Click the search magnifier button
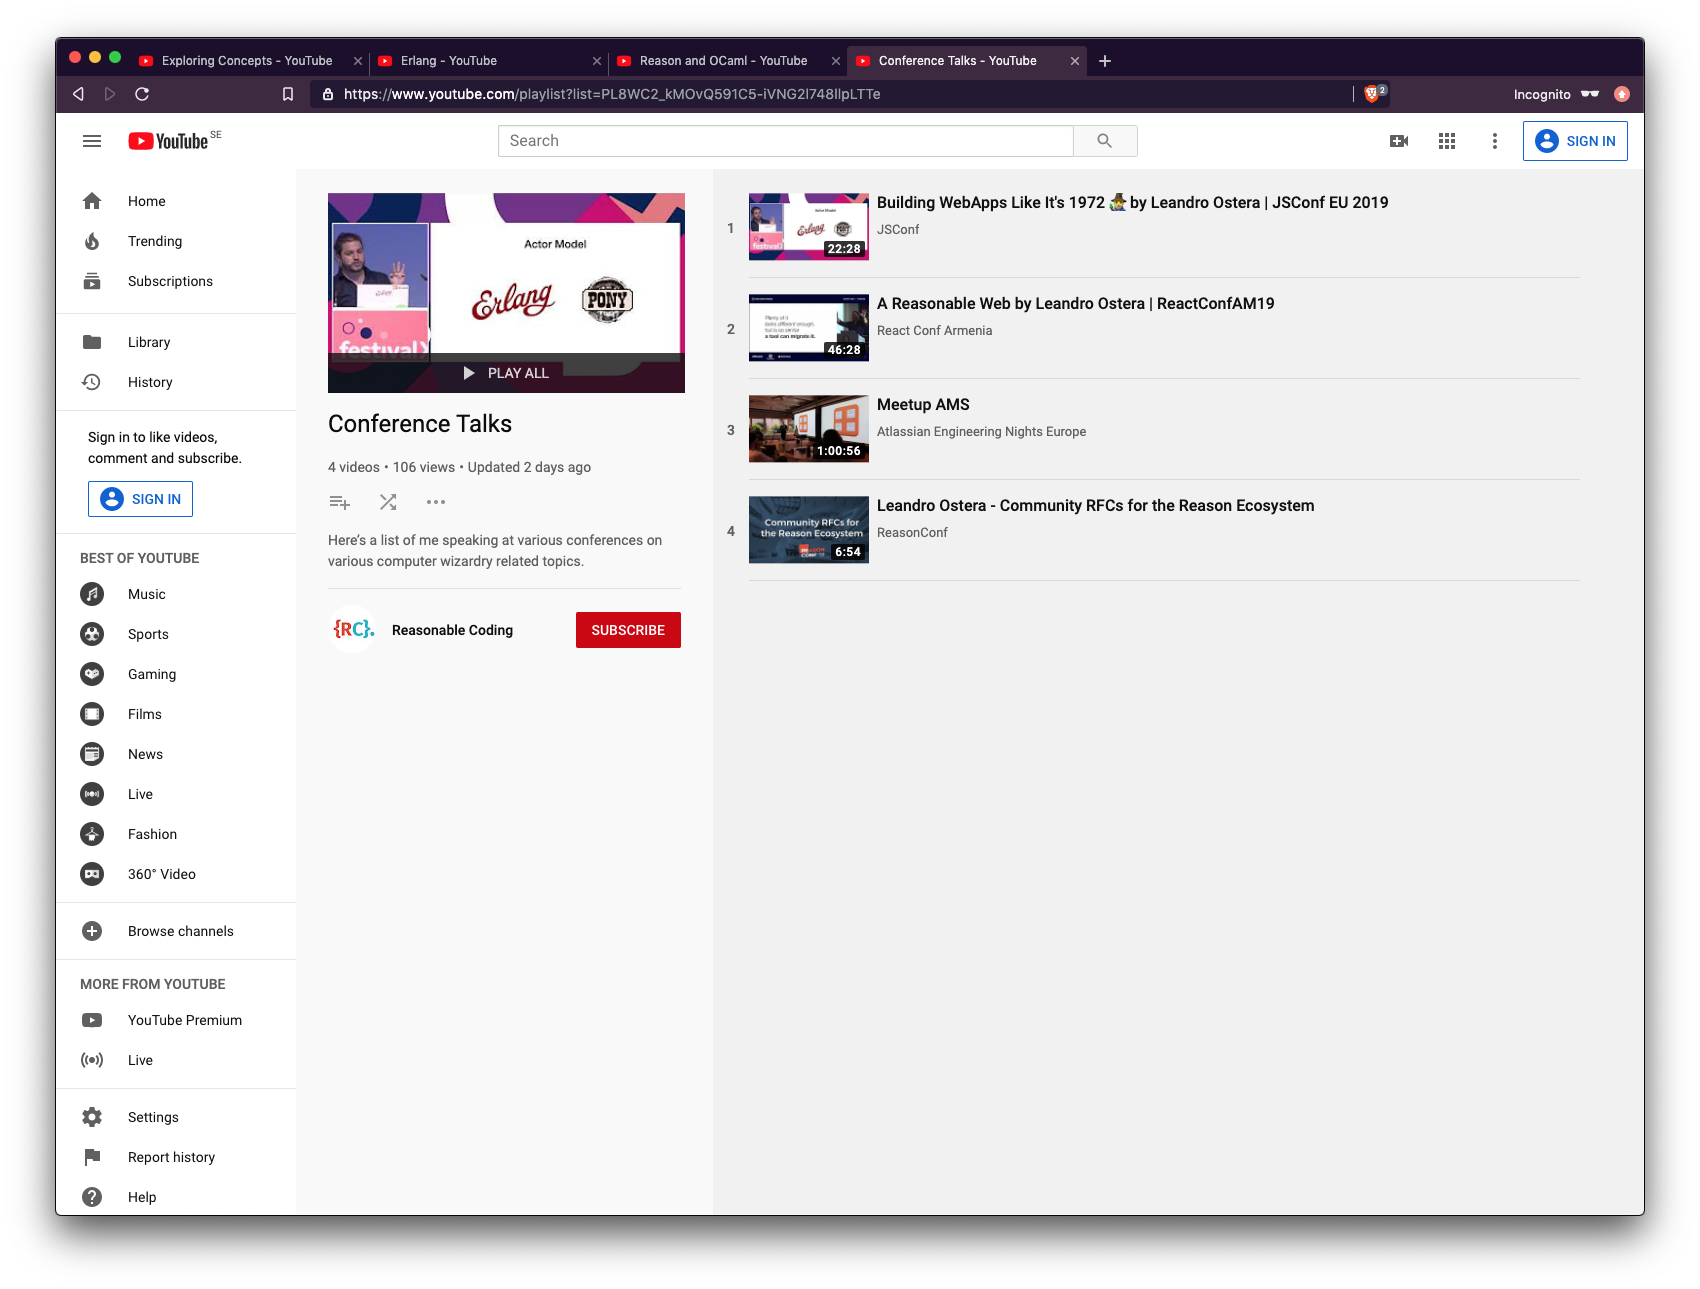Viewport: 1700px width, 1289px height. click(x=1105, y=141)
